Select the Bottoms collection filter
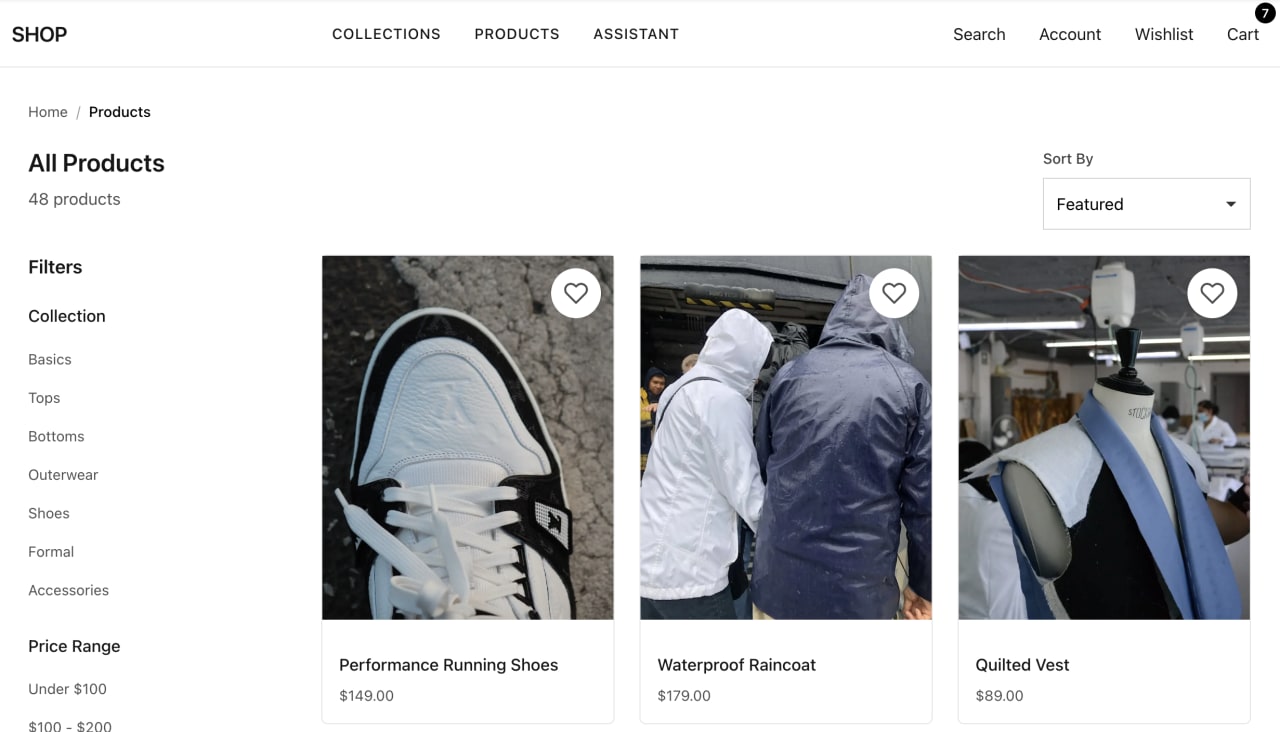Image resolution: width=1280 pixels, height=732 pixels. pyautogui.click(x=56, y=436)
